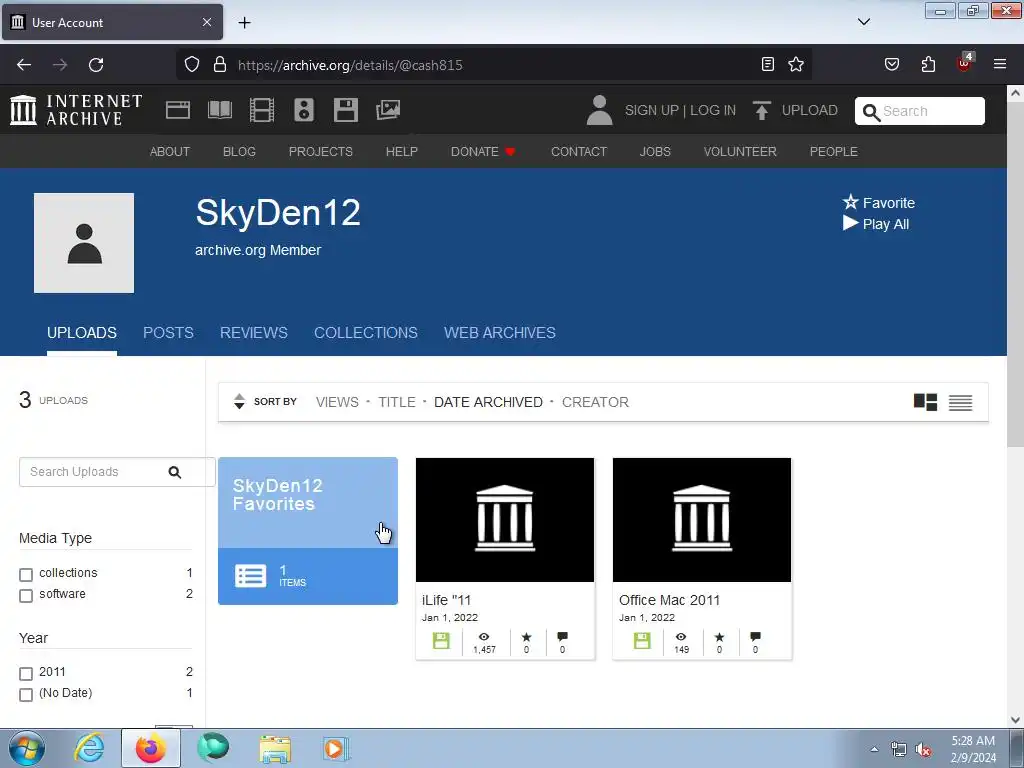Sort uploads by VIEWS
Screen dimensions: 1024x768
tap(337, 402)
